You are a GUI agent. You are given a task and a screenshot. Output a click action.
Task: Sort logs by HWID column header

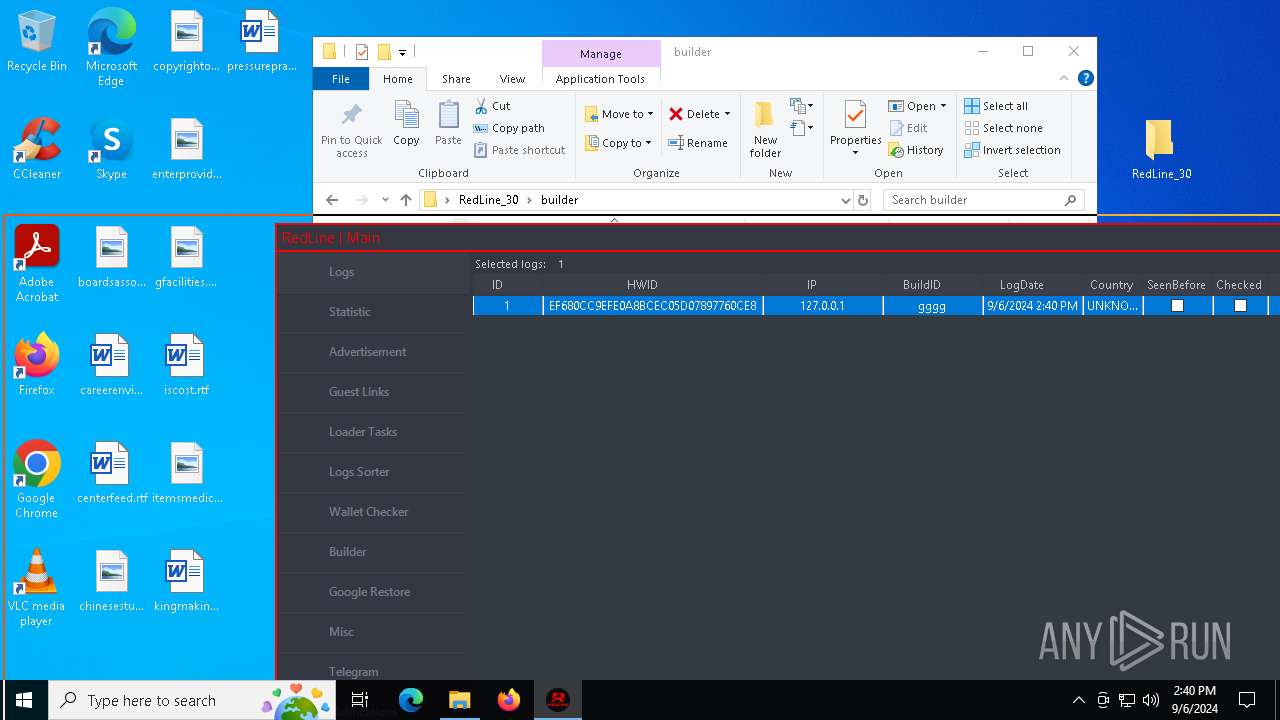[642, 285]
